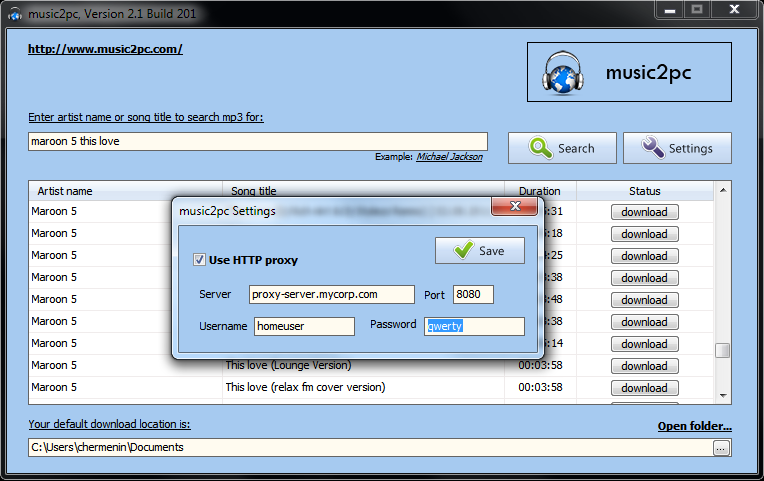Open the http://www.music2pc.com/ link
Image resolution: width=764 pixels, height=481 pixels.
click(x=105, y=49)
